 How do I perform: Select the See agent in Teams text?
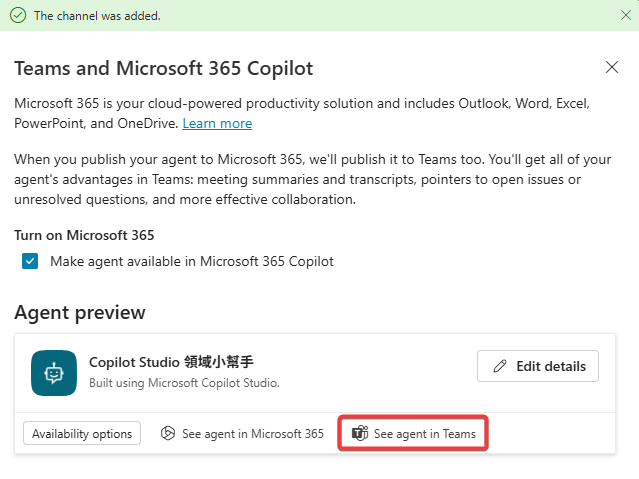coord(424,434)
